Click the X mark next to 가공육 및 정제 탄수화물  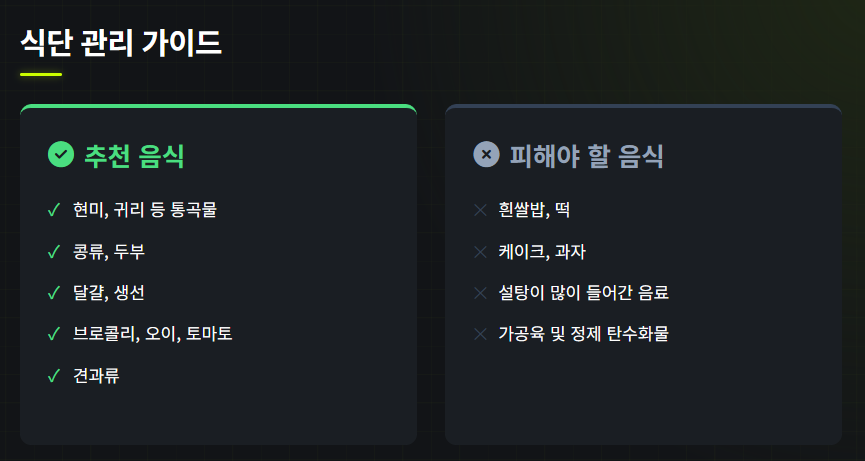pos(480,334)
